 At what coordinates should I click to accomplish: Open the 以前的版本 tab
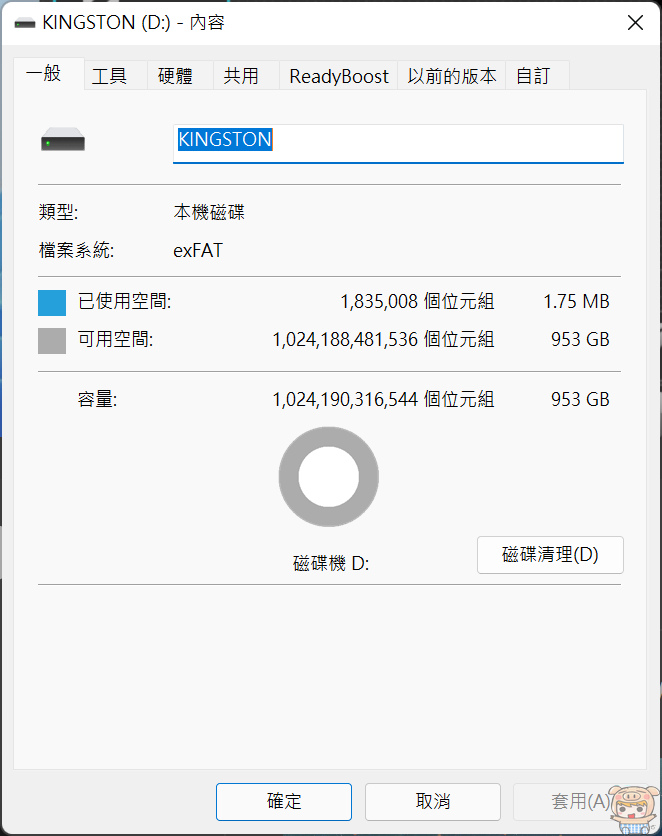(451, 75)
